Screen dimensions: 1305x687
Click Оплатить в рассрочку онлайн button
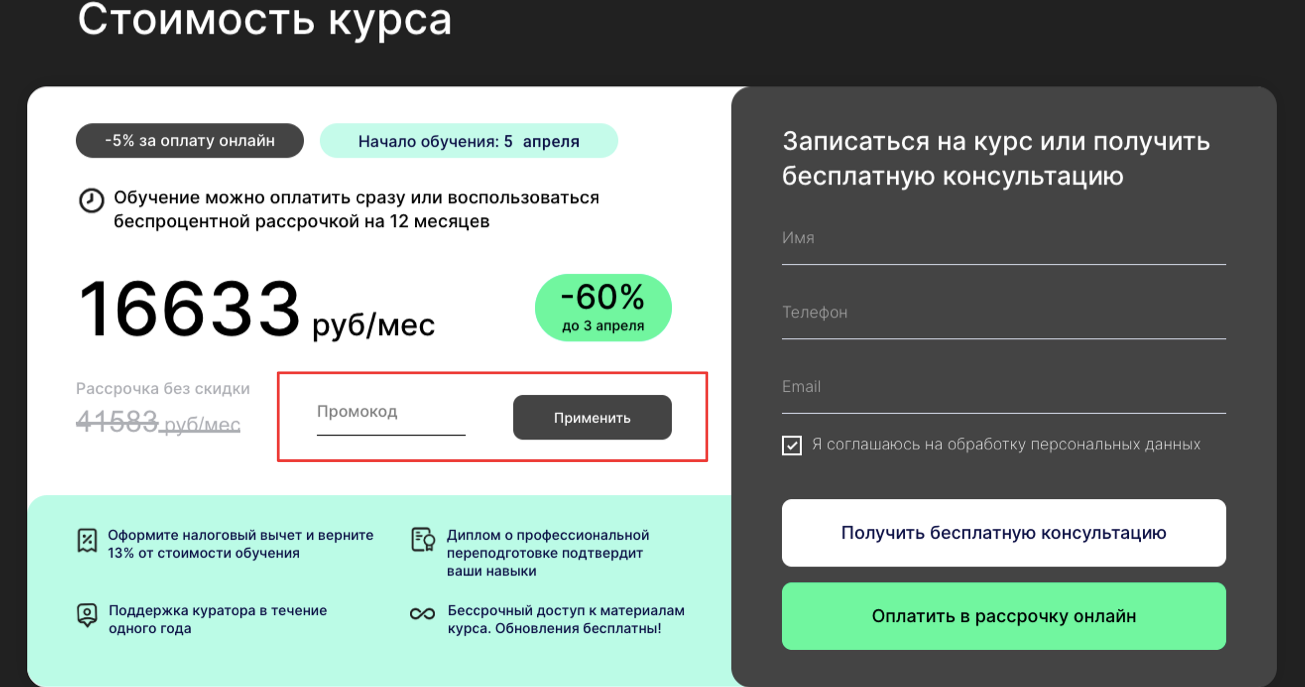click(x=1004, y=616)
